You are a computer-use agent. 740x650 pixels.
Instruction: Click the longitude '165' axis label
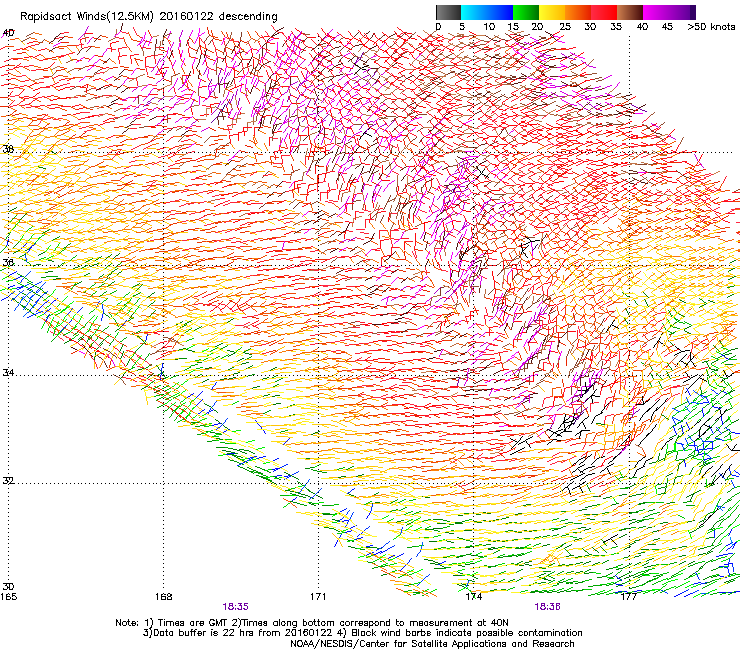[8, 597]
